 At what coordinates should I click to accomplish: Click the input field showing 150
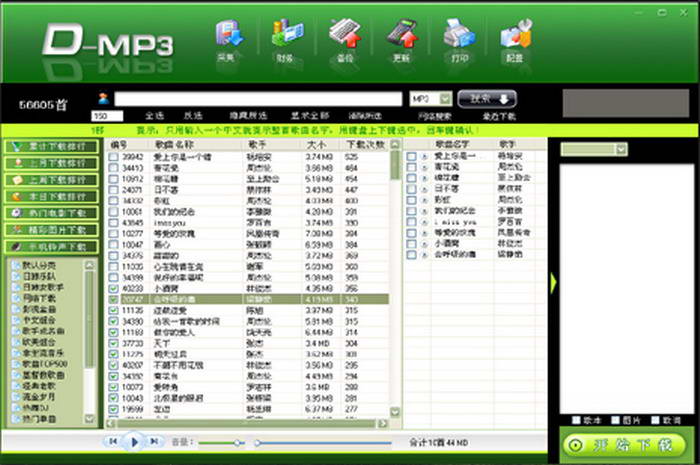tap(107, 116)
